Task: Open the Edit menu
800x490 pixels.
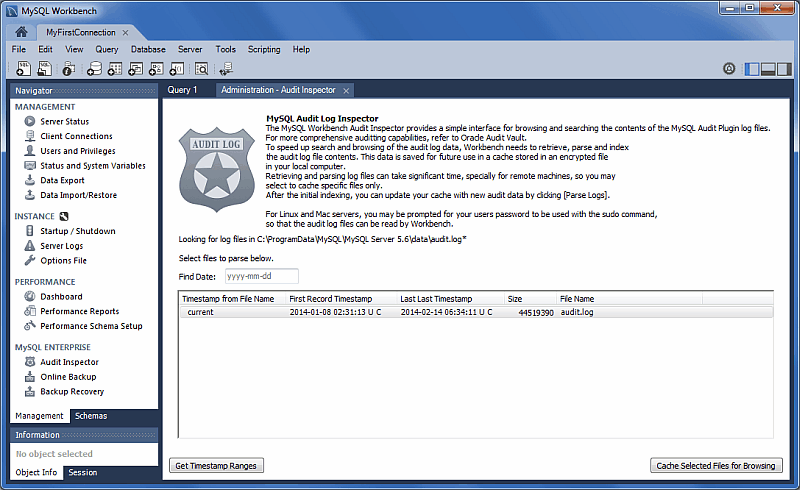Action: (45, 50)
